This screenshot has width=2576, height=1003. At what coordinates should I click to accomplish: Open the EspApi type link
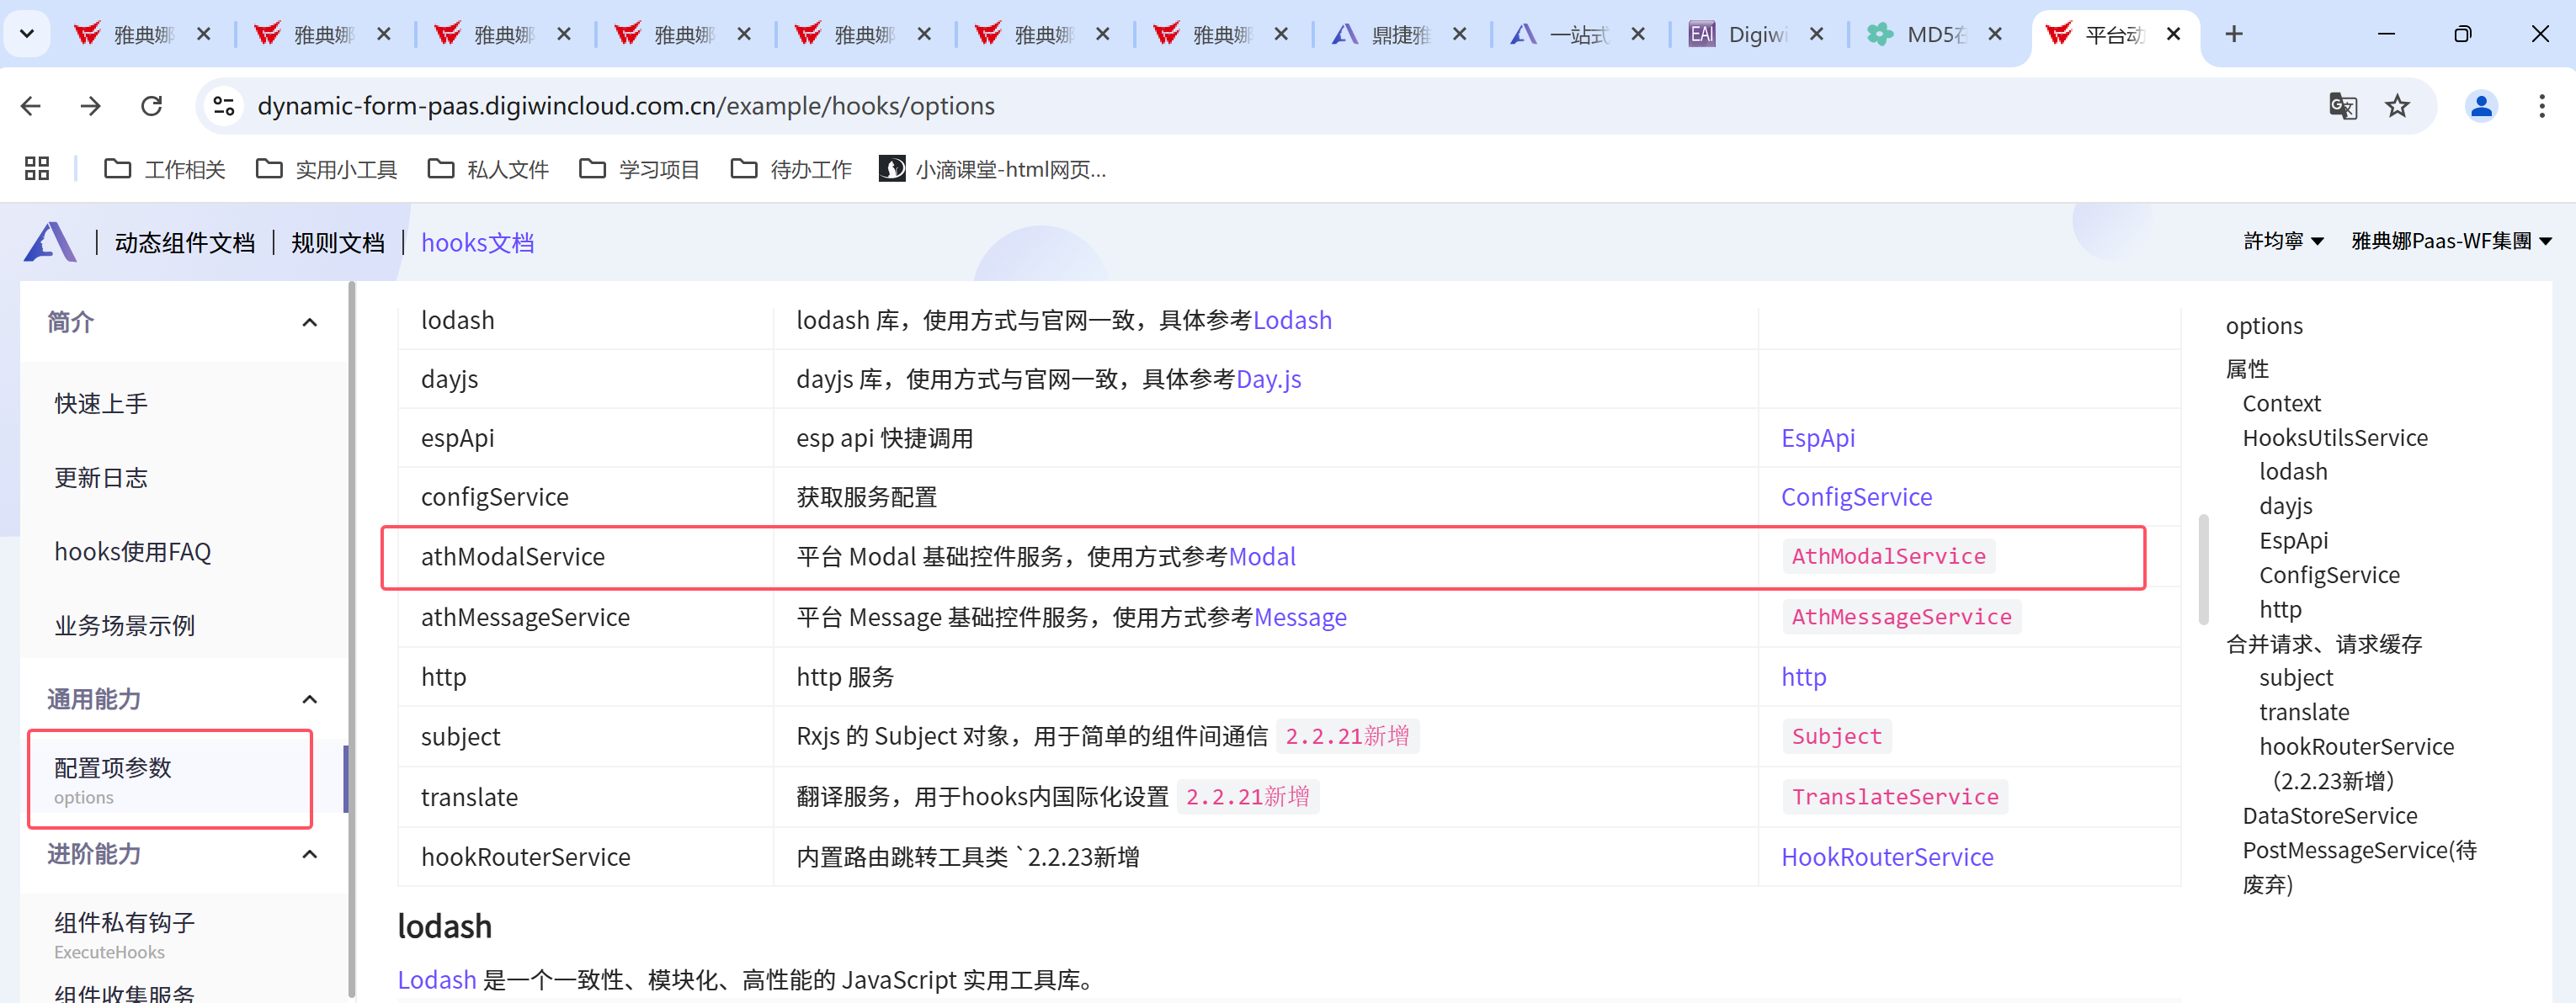(x=1817, y=438)
